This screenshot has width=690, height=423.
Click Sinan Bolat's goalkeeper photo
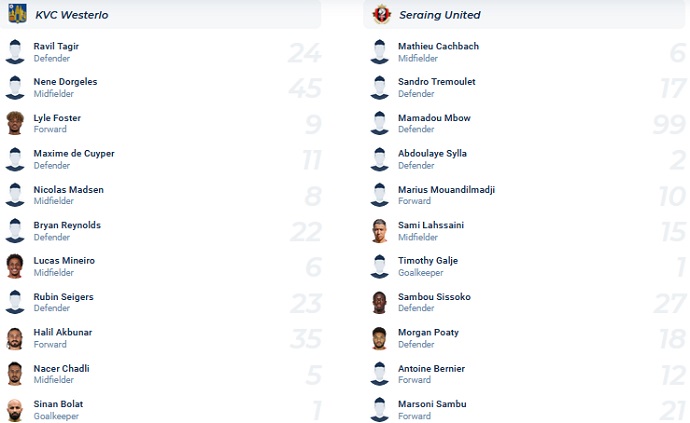point(15,410)
